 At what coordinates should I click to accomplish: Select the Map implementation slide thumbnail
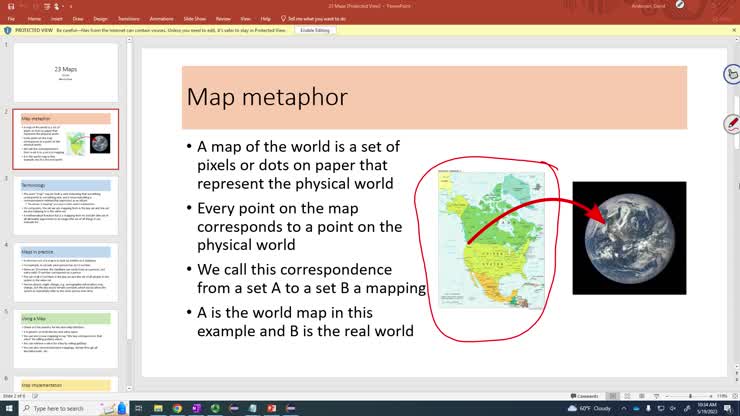point(66,384)
